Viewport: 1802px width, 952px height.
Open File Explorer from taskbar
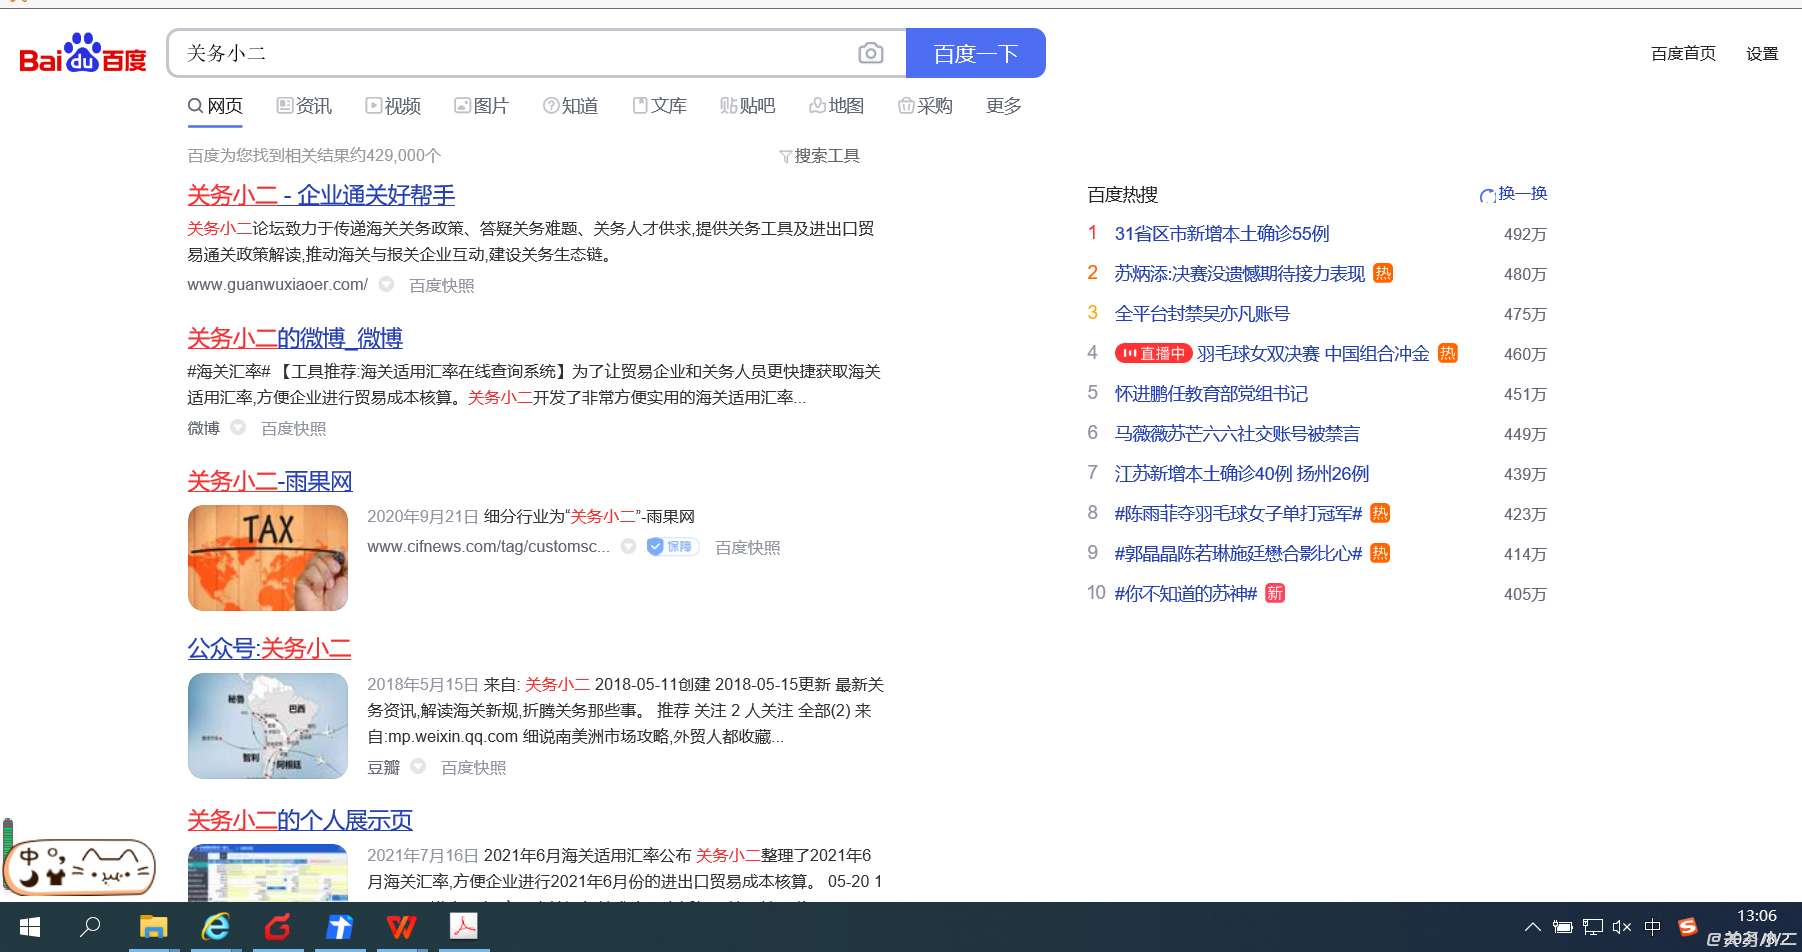(x=153, y=927)
